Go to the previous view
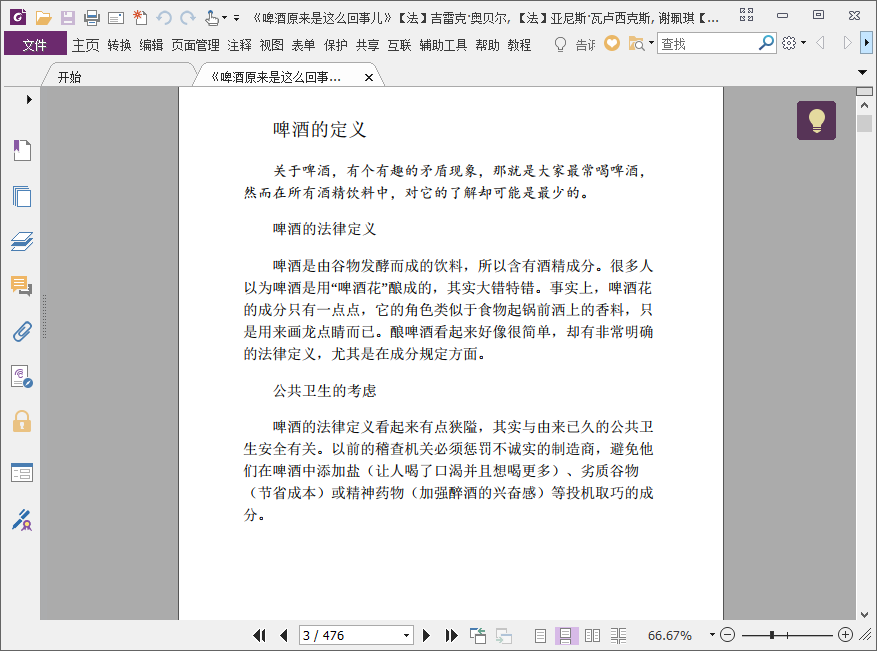This screenshot has width=877, height=651. coord(477,635)
